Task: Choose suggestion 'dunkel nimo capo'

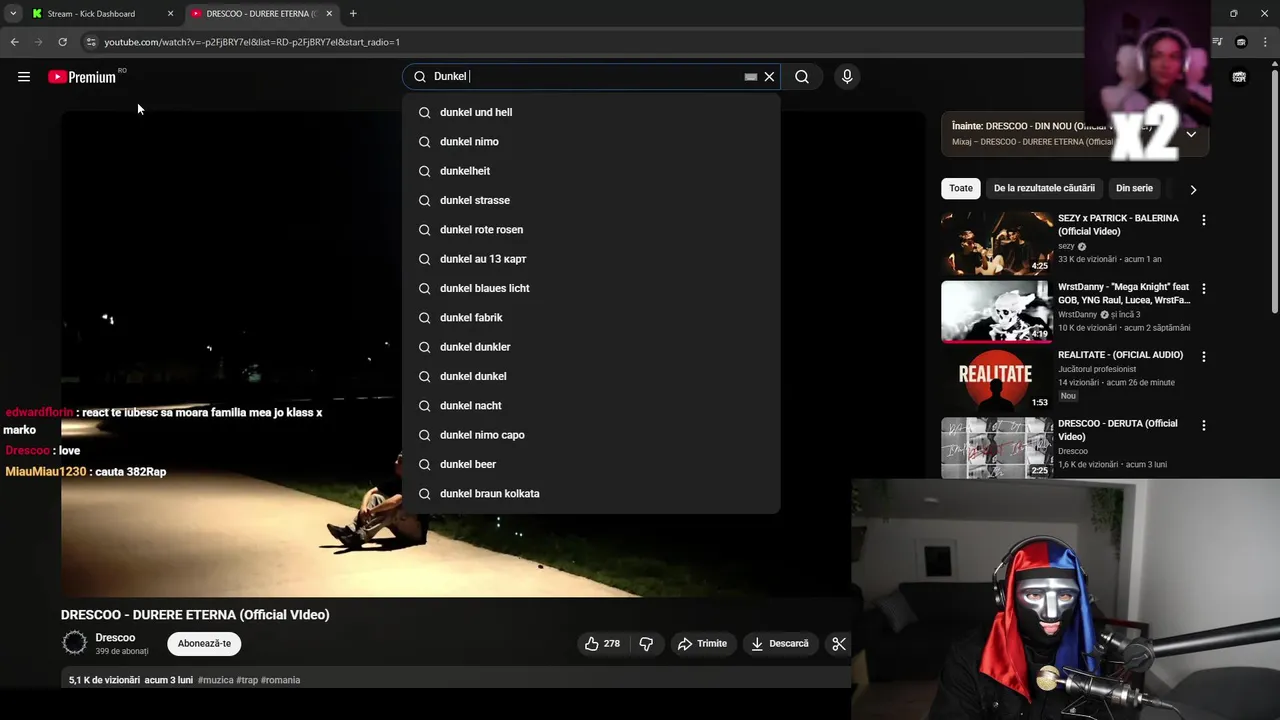Action: tap(591, 435)
